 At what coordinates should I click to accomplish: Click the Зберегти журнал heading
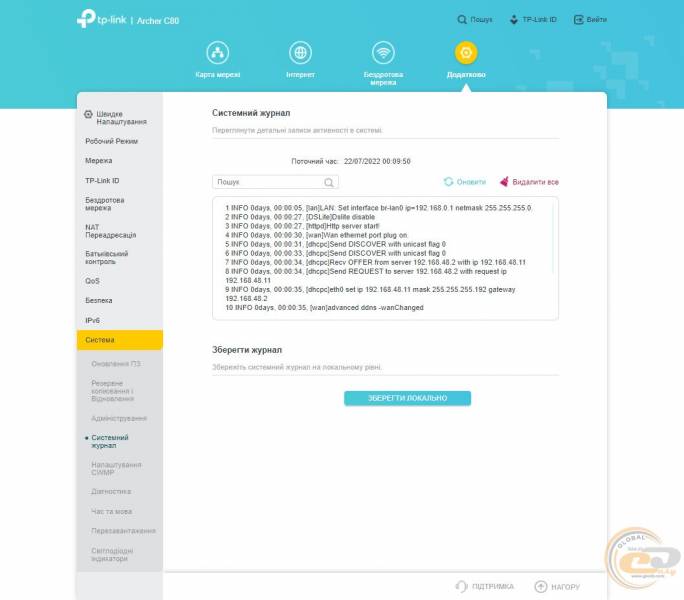click(x=247, y=350)
